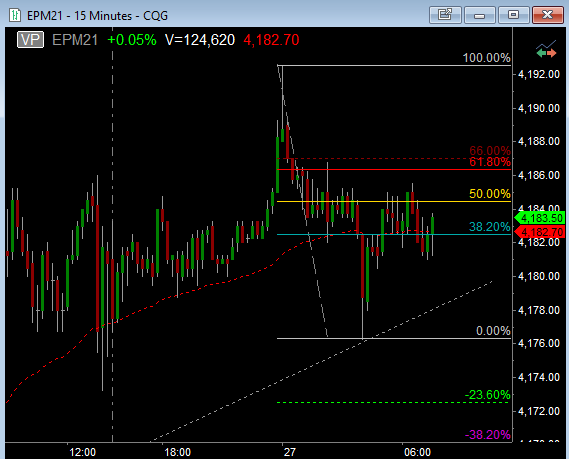Click the red 4,182.70 price marker
The height and width of the screenshot is (459, 569).
[540, 232]
